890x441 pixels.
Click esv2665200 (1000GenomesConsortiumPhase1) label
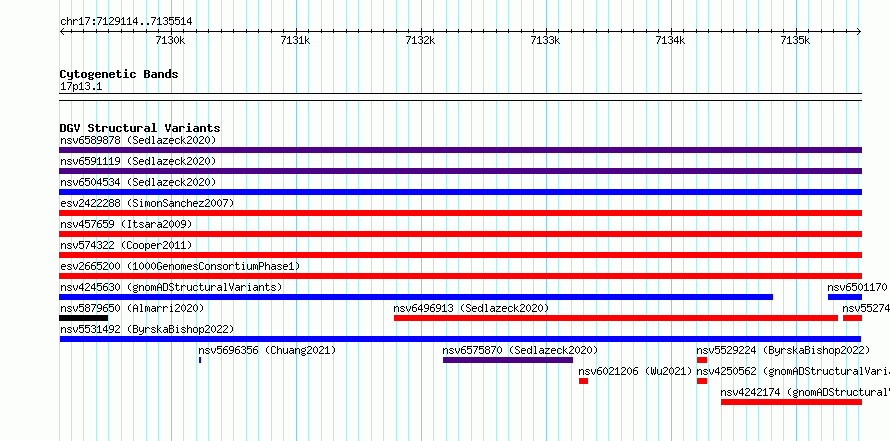(x=180, y=266)
